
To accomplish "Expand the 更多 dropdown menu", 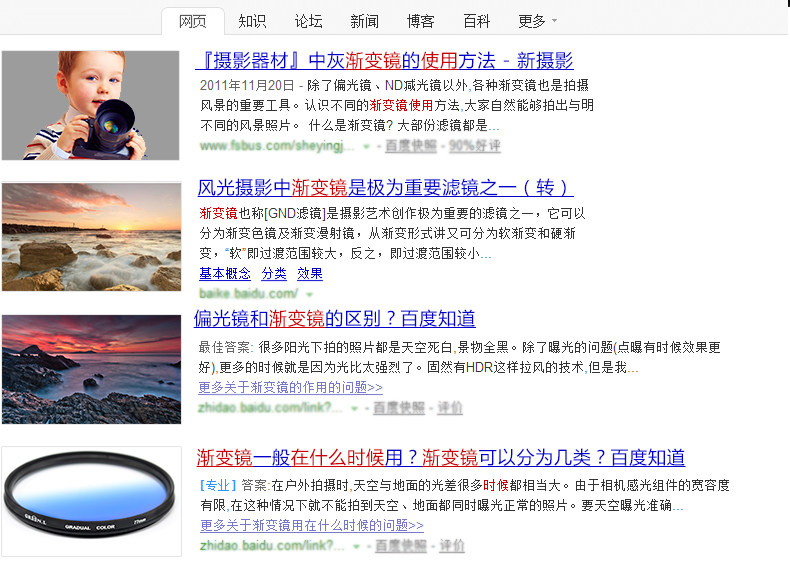I will pos(538,21).
